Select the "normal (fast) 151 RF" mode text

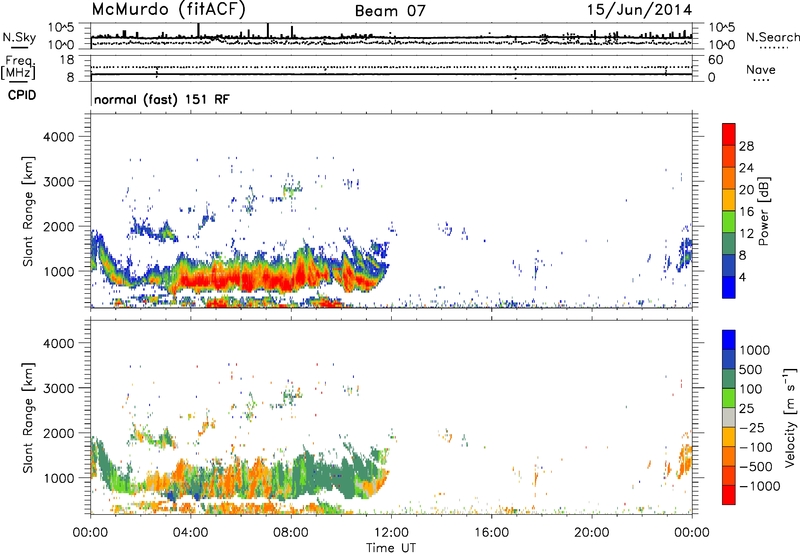pos(162,99)
